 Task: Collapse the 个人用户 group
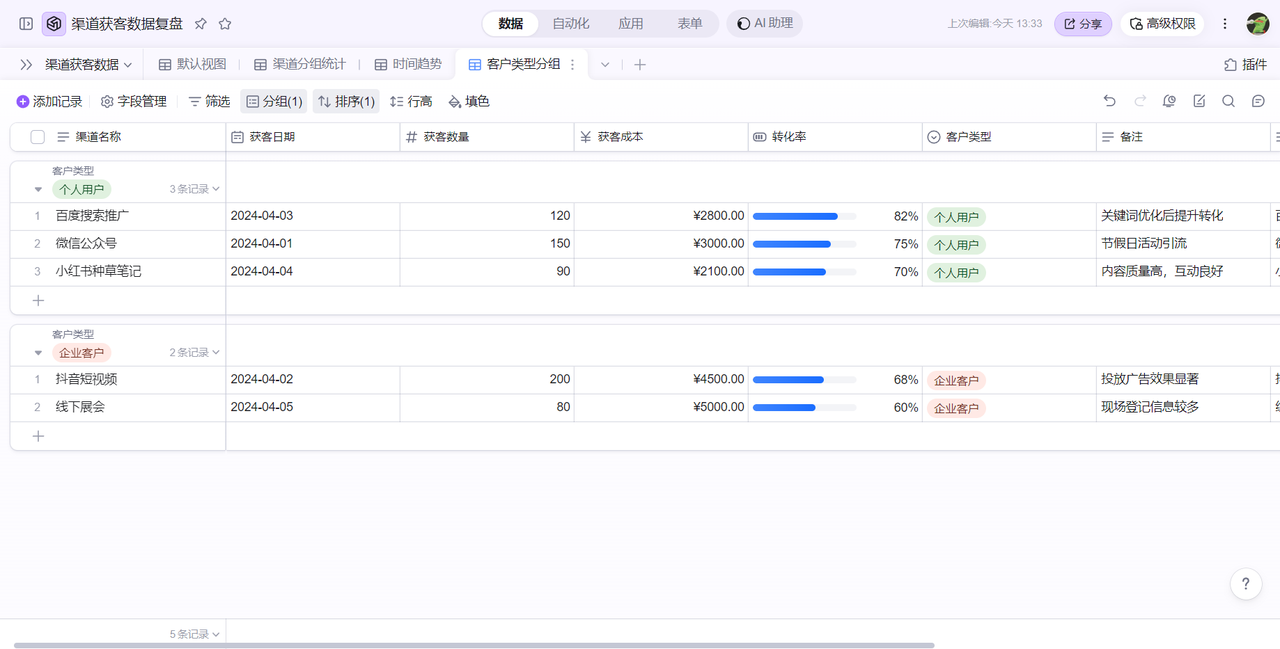[38, 189]
